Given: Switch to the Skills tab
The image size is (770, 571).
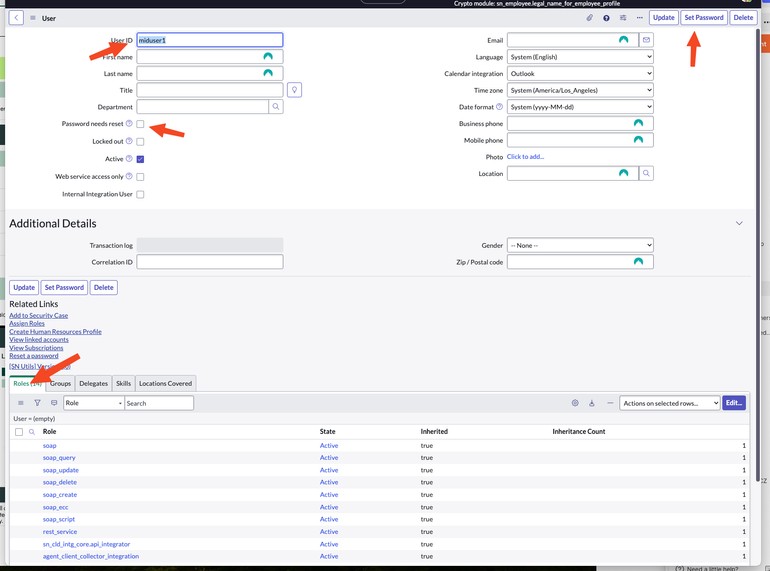Looking at the screenshot, I should [x=123, y=383].
